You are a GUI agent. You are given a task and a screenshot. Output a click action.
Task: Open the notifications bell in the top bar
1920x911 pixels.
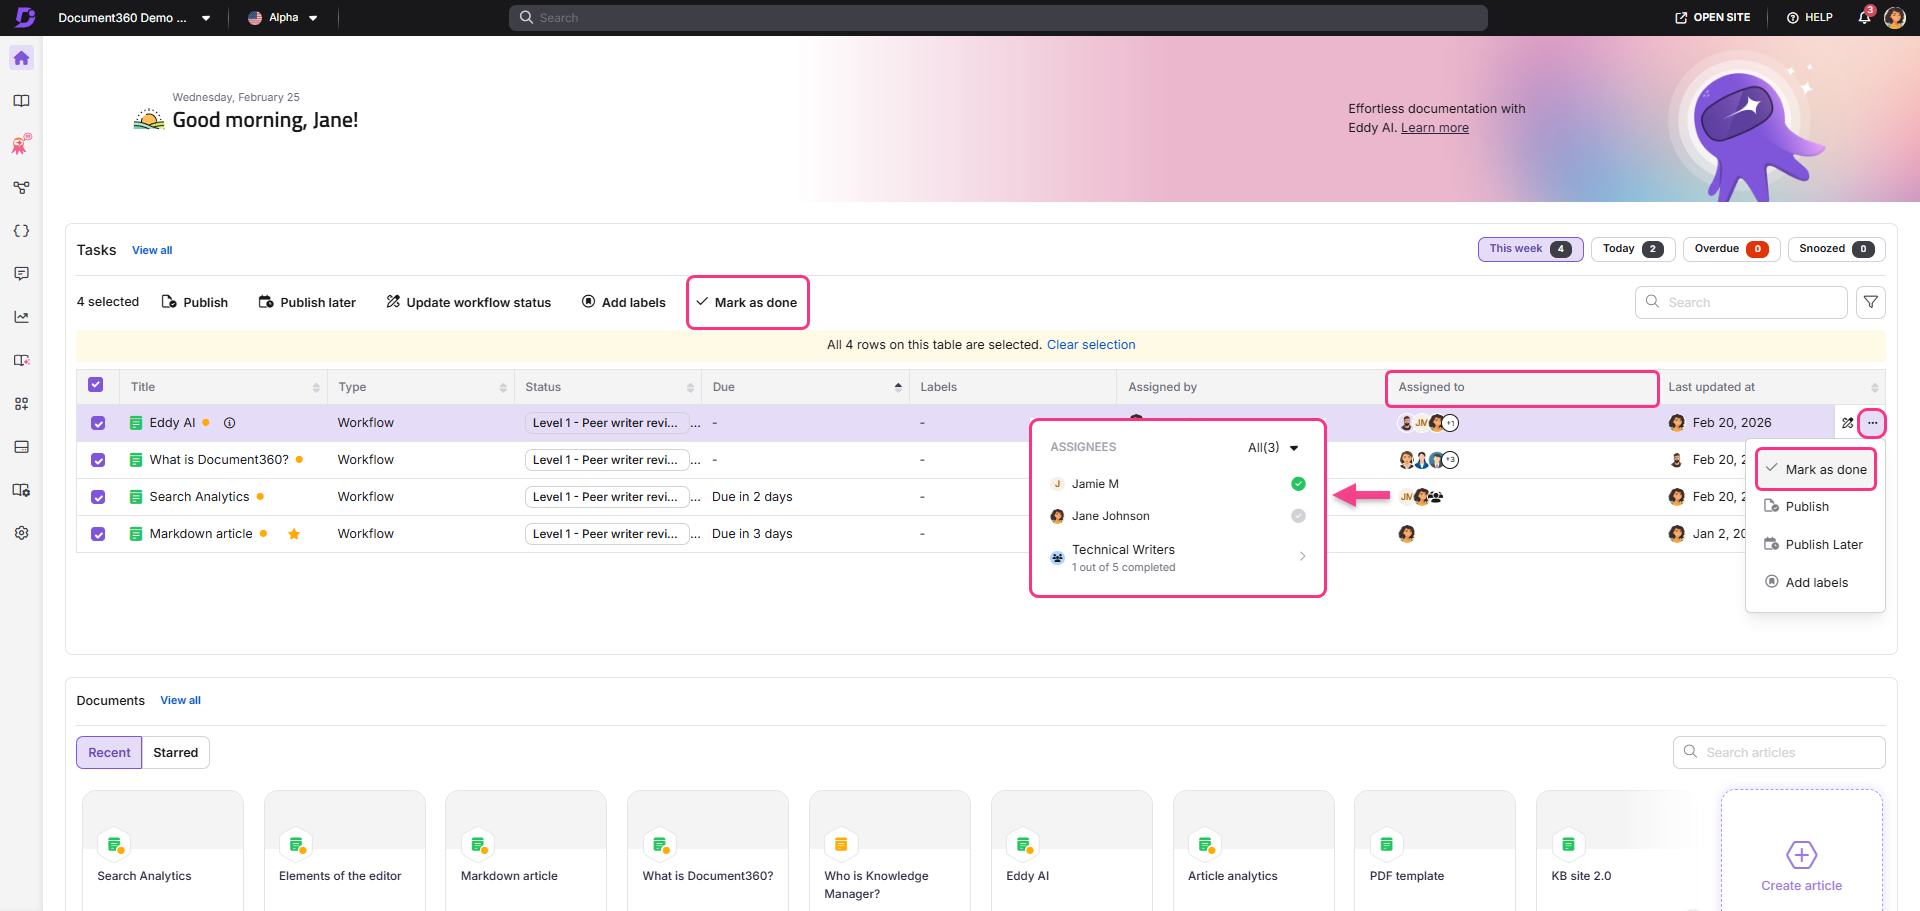tap(1864, 17)
